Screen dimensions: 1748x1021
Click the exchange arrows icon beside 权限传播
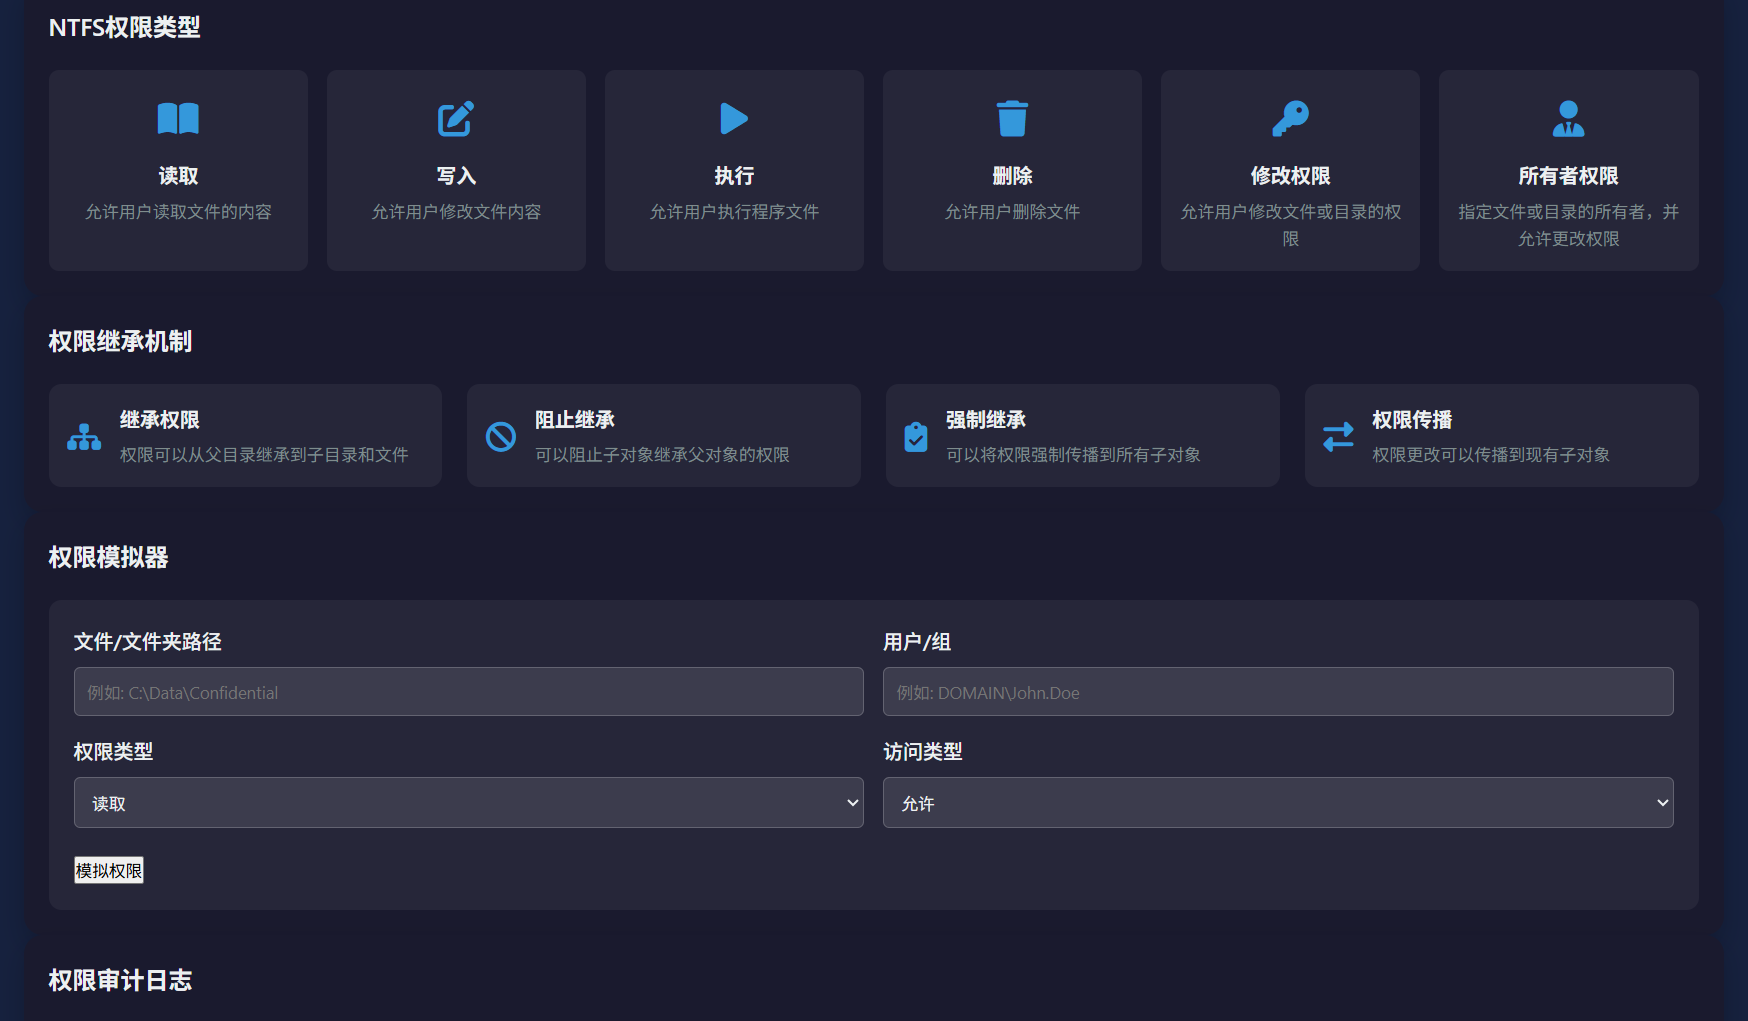1338,437
